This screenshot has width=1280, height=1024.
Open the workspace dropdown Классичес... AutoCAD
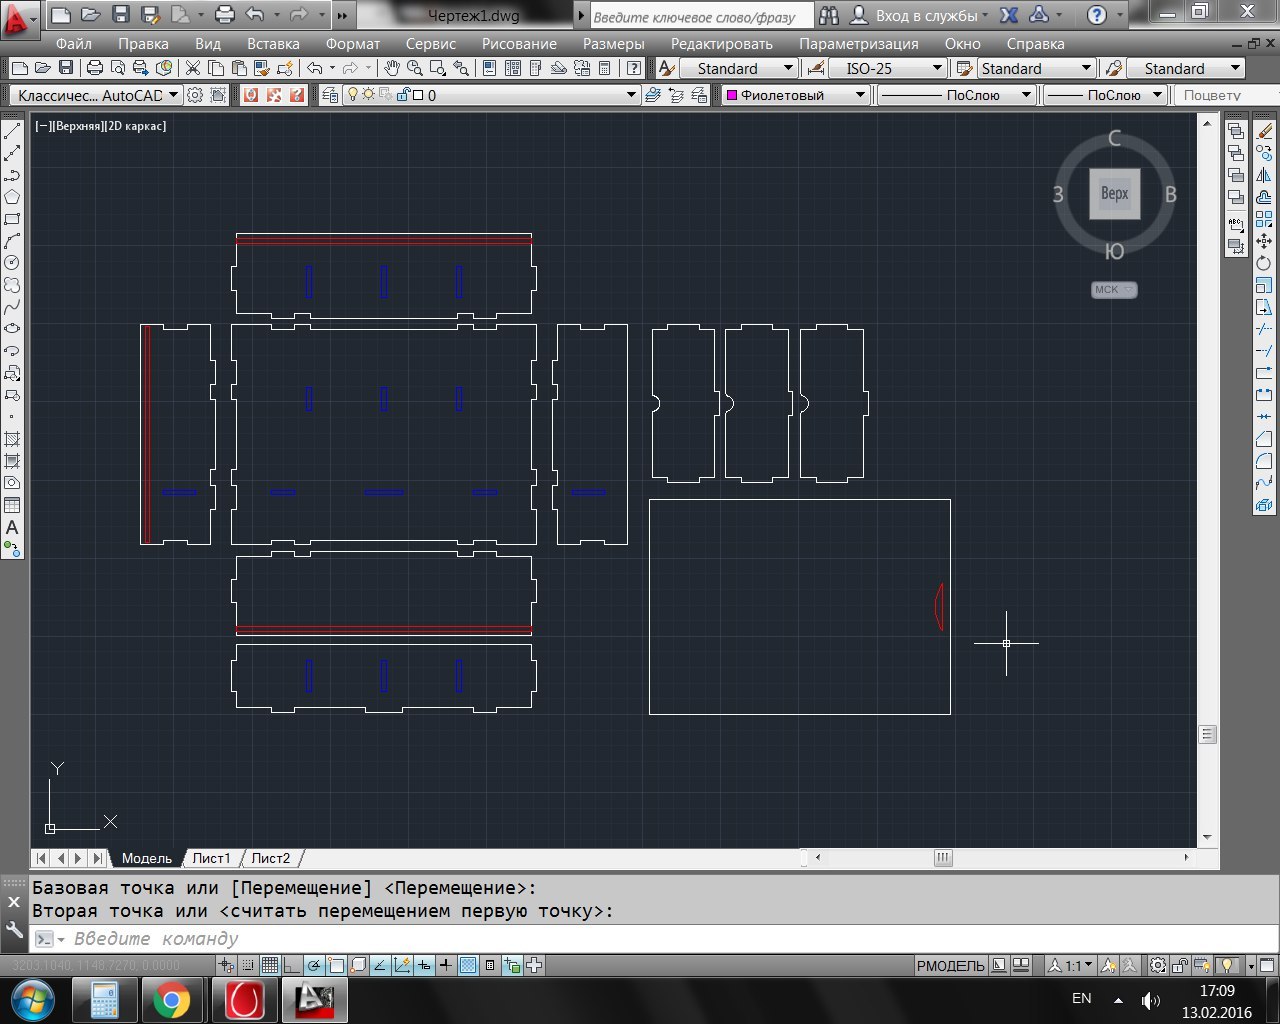95,95
